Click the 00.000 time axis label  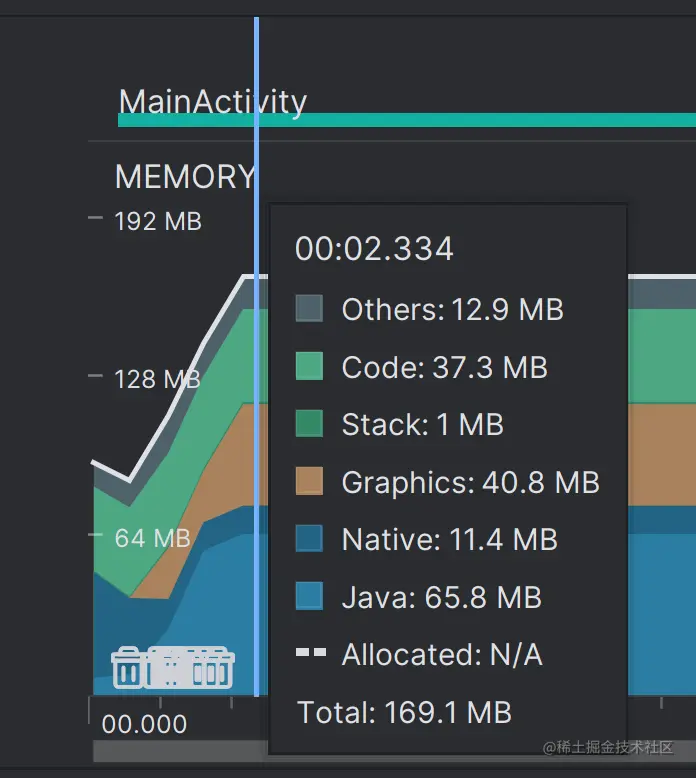tap(144, 724)
